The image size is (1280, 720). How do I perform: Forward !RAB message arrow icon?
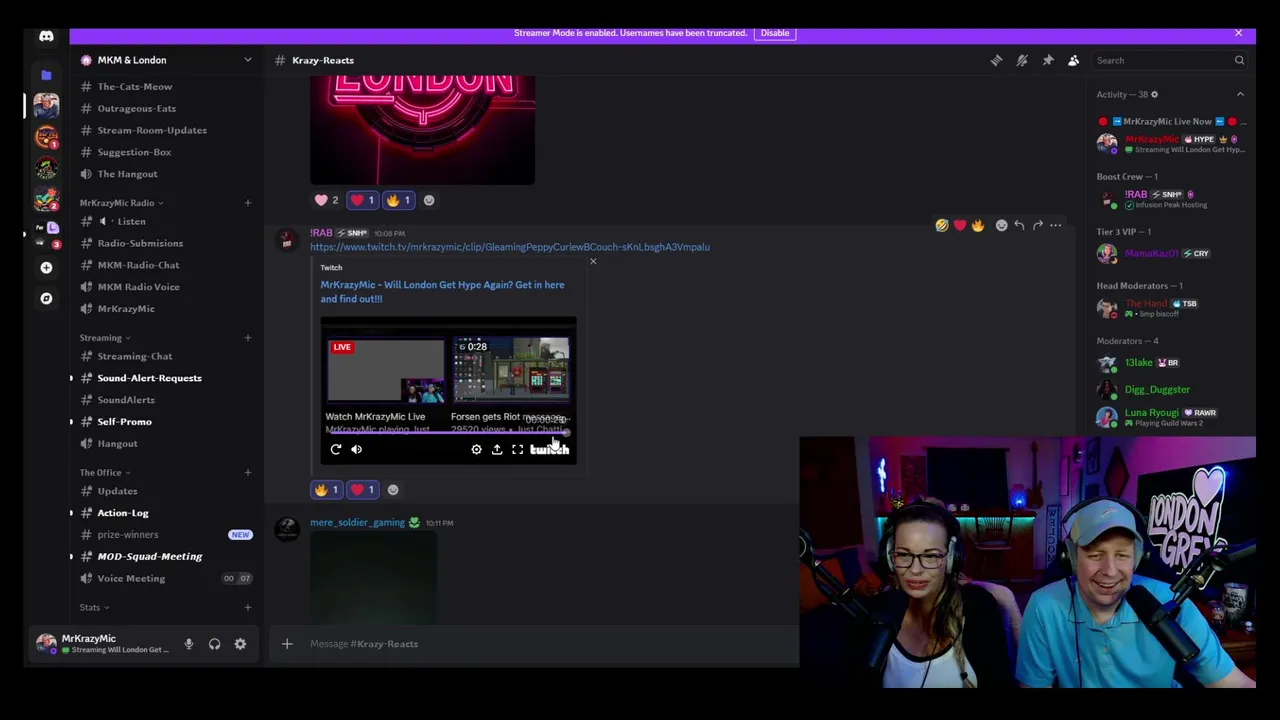click(1037, 225)
